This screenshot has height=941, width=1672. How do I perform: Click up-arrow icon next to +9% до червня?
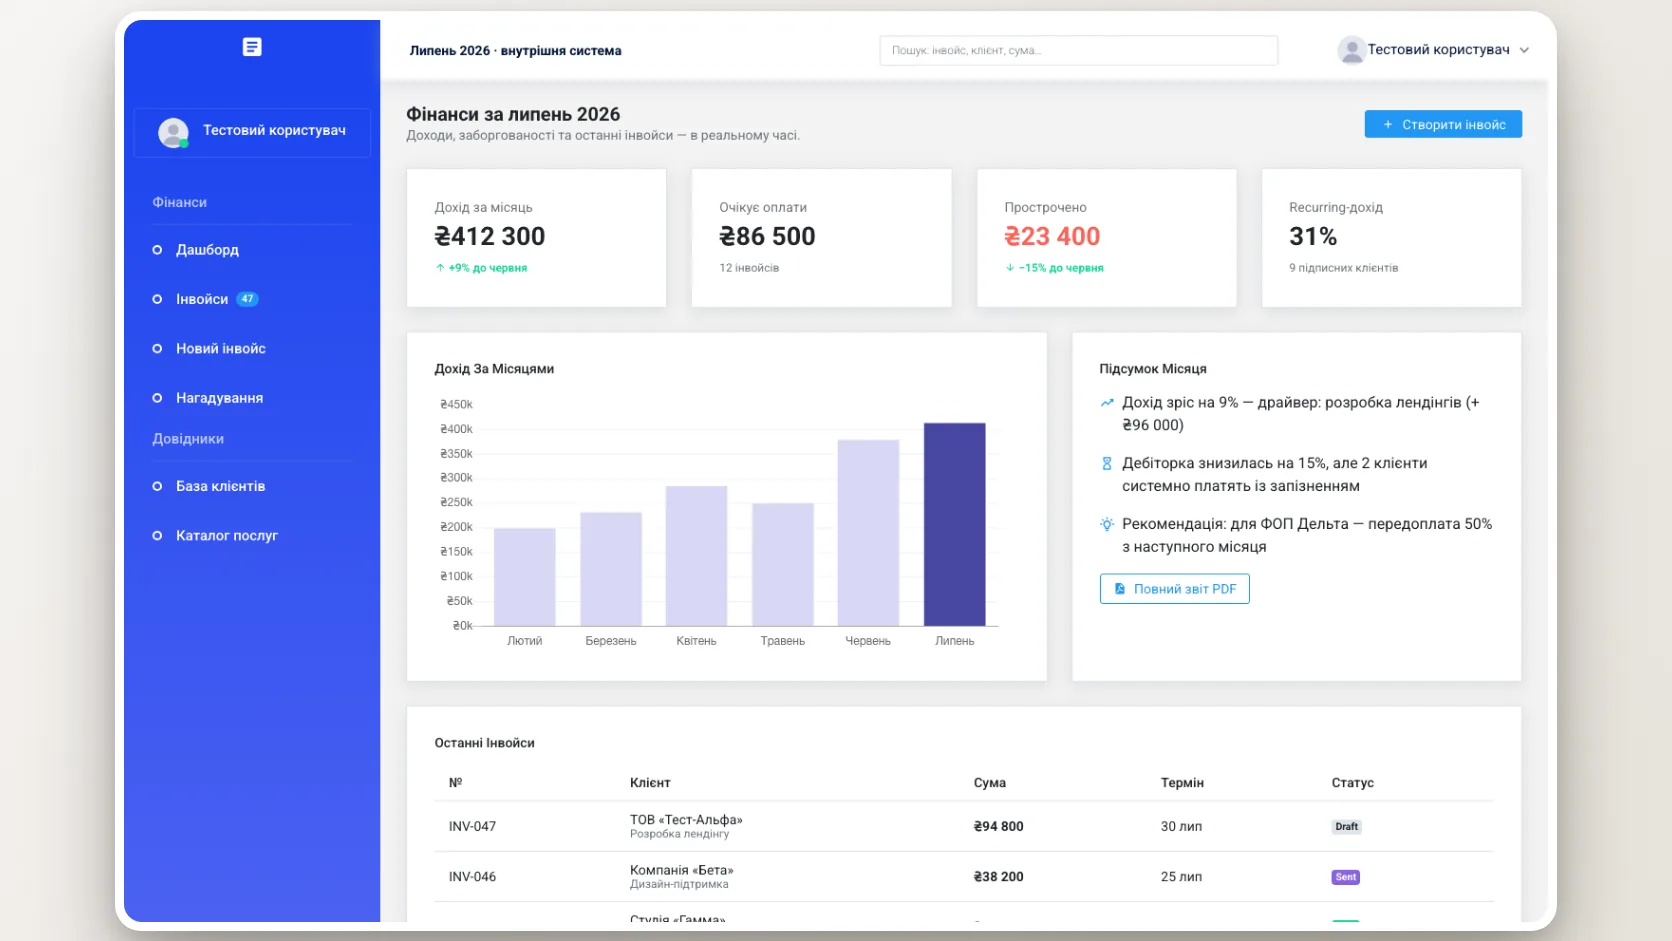pyautogui.click(x=440, y=268)
